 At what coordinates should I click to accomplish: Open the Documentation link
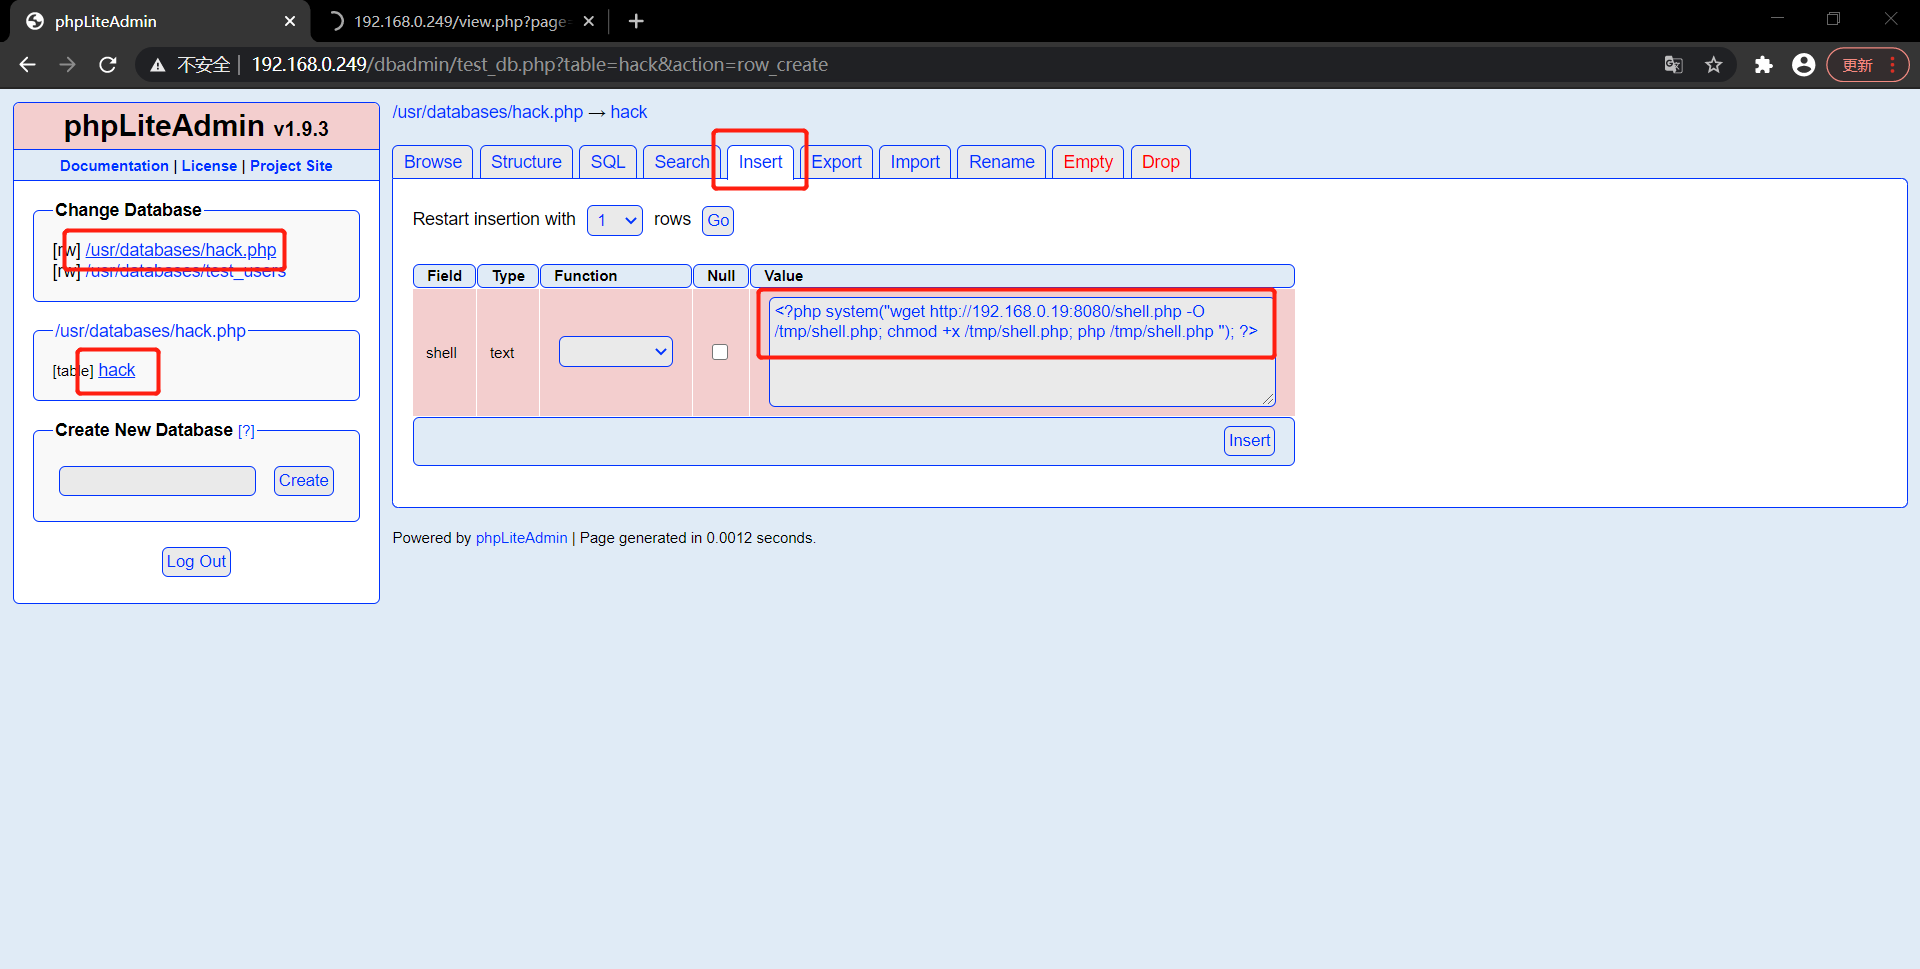coord(114,166)
